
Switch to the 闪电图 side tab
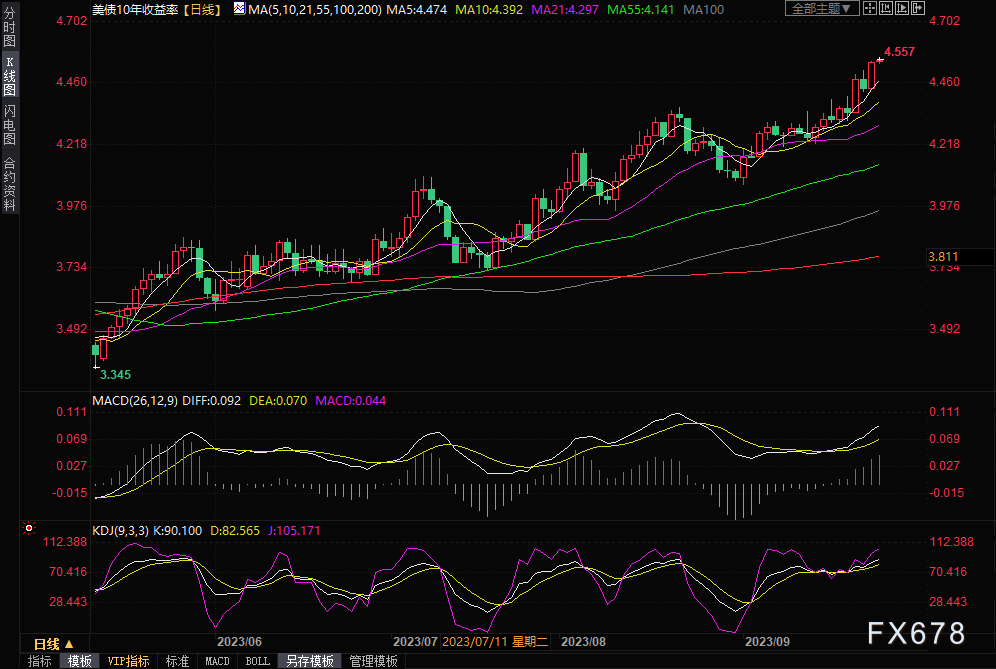tap(9, 124)
